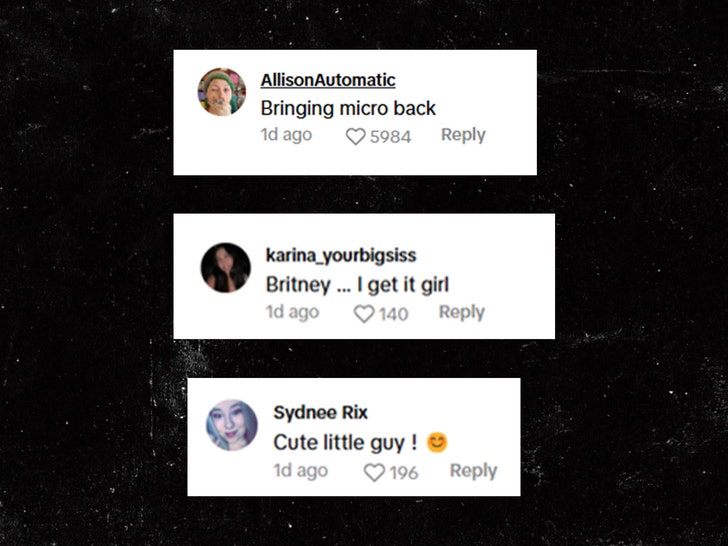
Task: Open the Sydnee Rix username link
Action: coord(320,412)
